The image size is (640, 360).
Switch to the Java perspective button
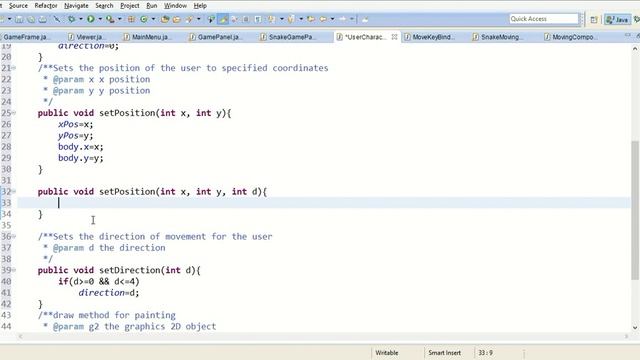click(x=618, y=19)
